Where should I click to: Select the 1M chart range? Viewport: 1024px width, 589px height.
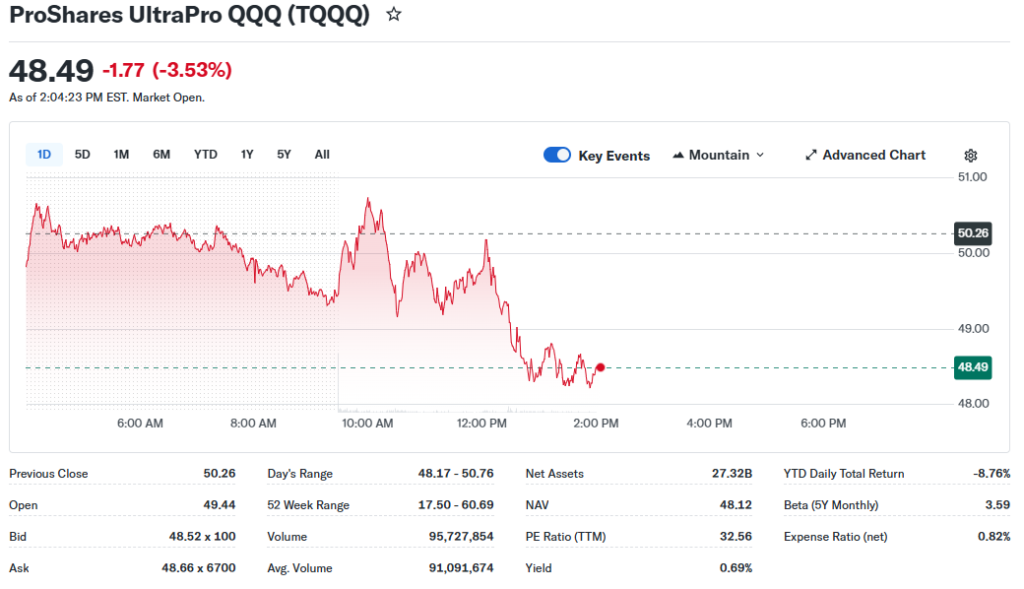point(121,154)
